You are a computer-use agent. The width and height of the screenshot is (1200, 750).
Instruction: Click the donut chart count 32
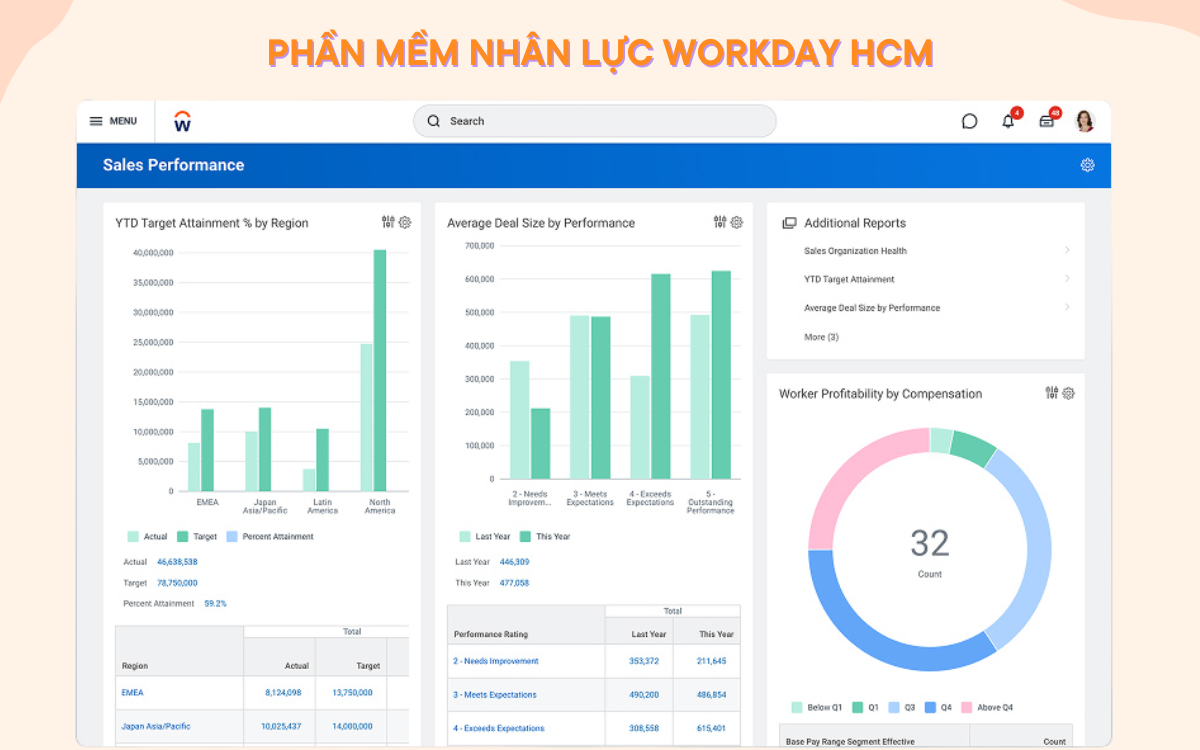(x=930, y=544)
